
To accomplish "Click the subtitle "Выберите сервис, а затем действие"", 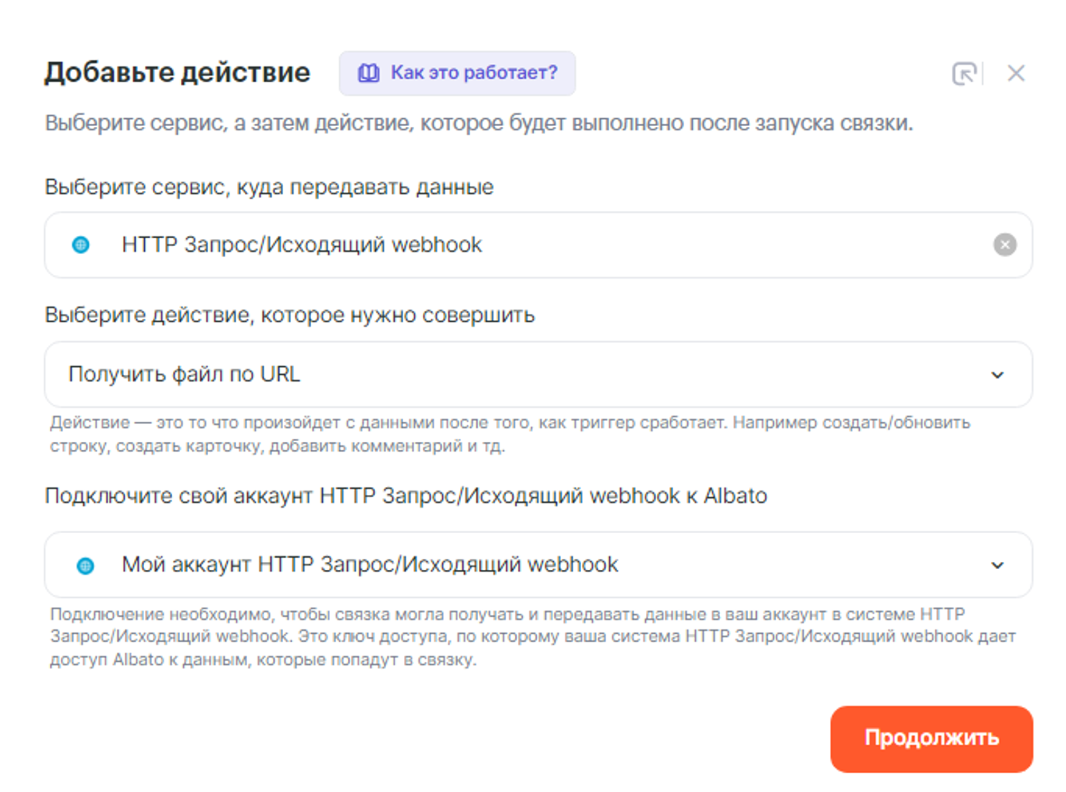I will coord(478,127).
